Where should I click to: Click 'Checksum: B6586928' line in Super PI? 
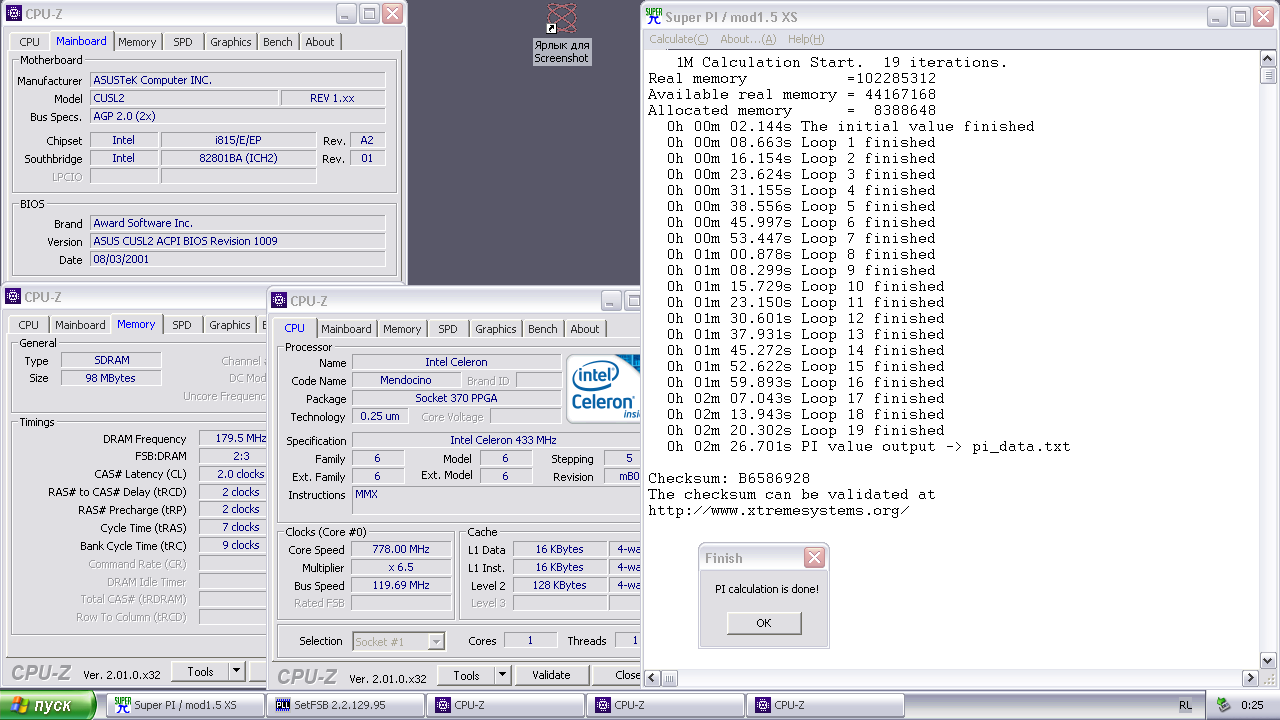[x=729, y=478]
